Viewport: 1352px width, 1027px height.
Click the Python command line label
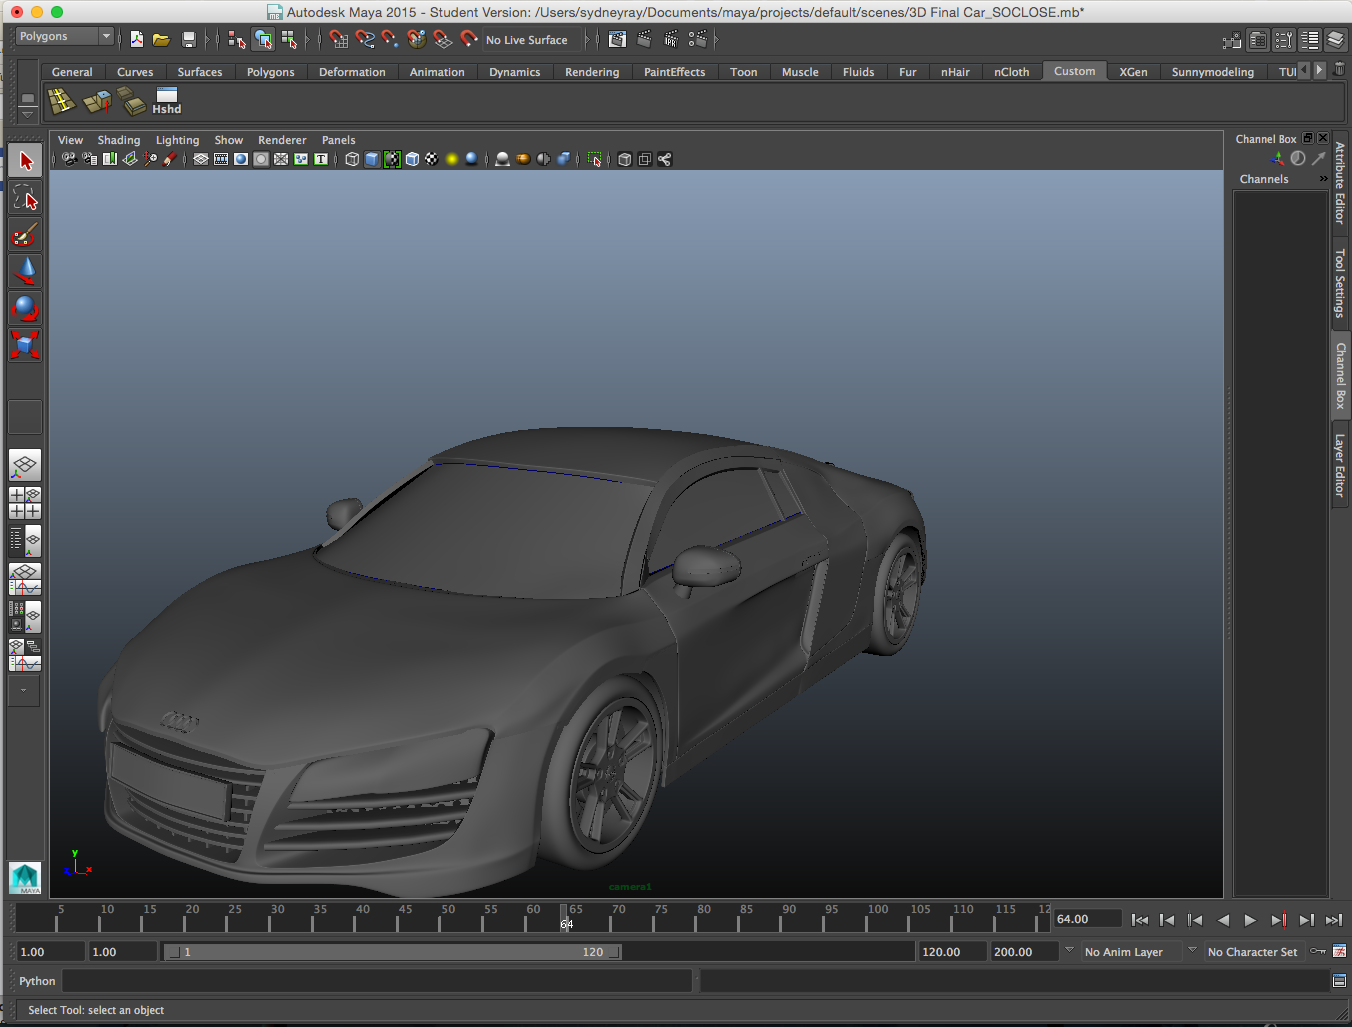[x=37, y=981]
